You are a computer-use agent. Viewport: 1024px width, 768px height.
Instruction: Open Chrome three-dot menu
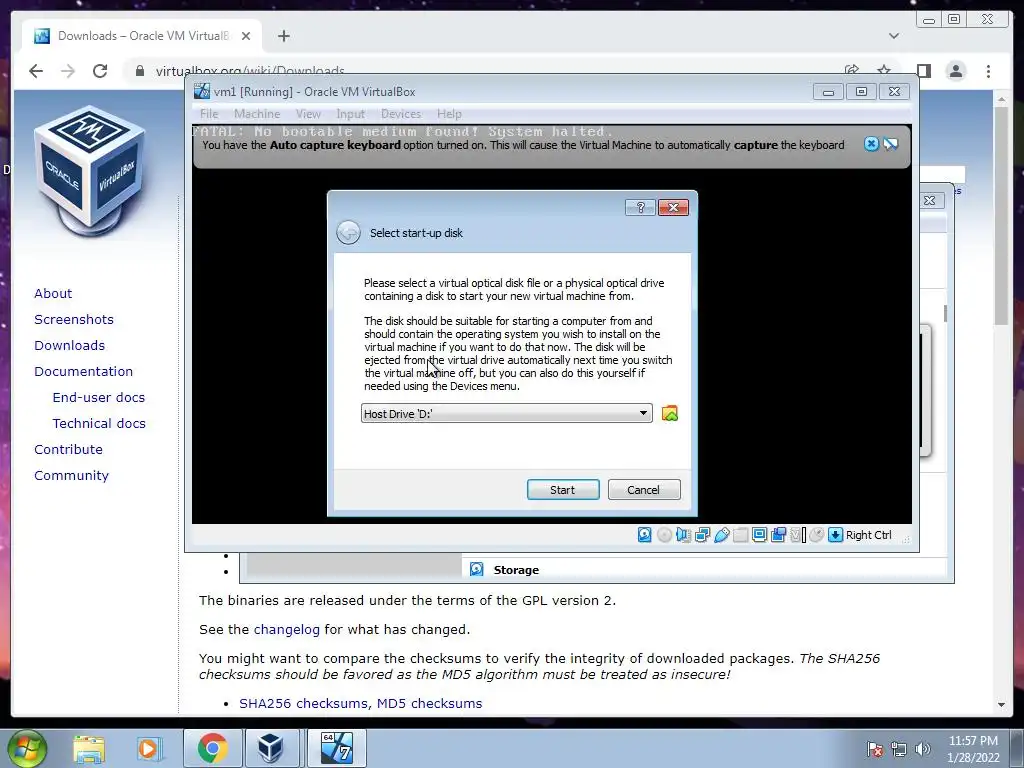click(988, 71)
